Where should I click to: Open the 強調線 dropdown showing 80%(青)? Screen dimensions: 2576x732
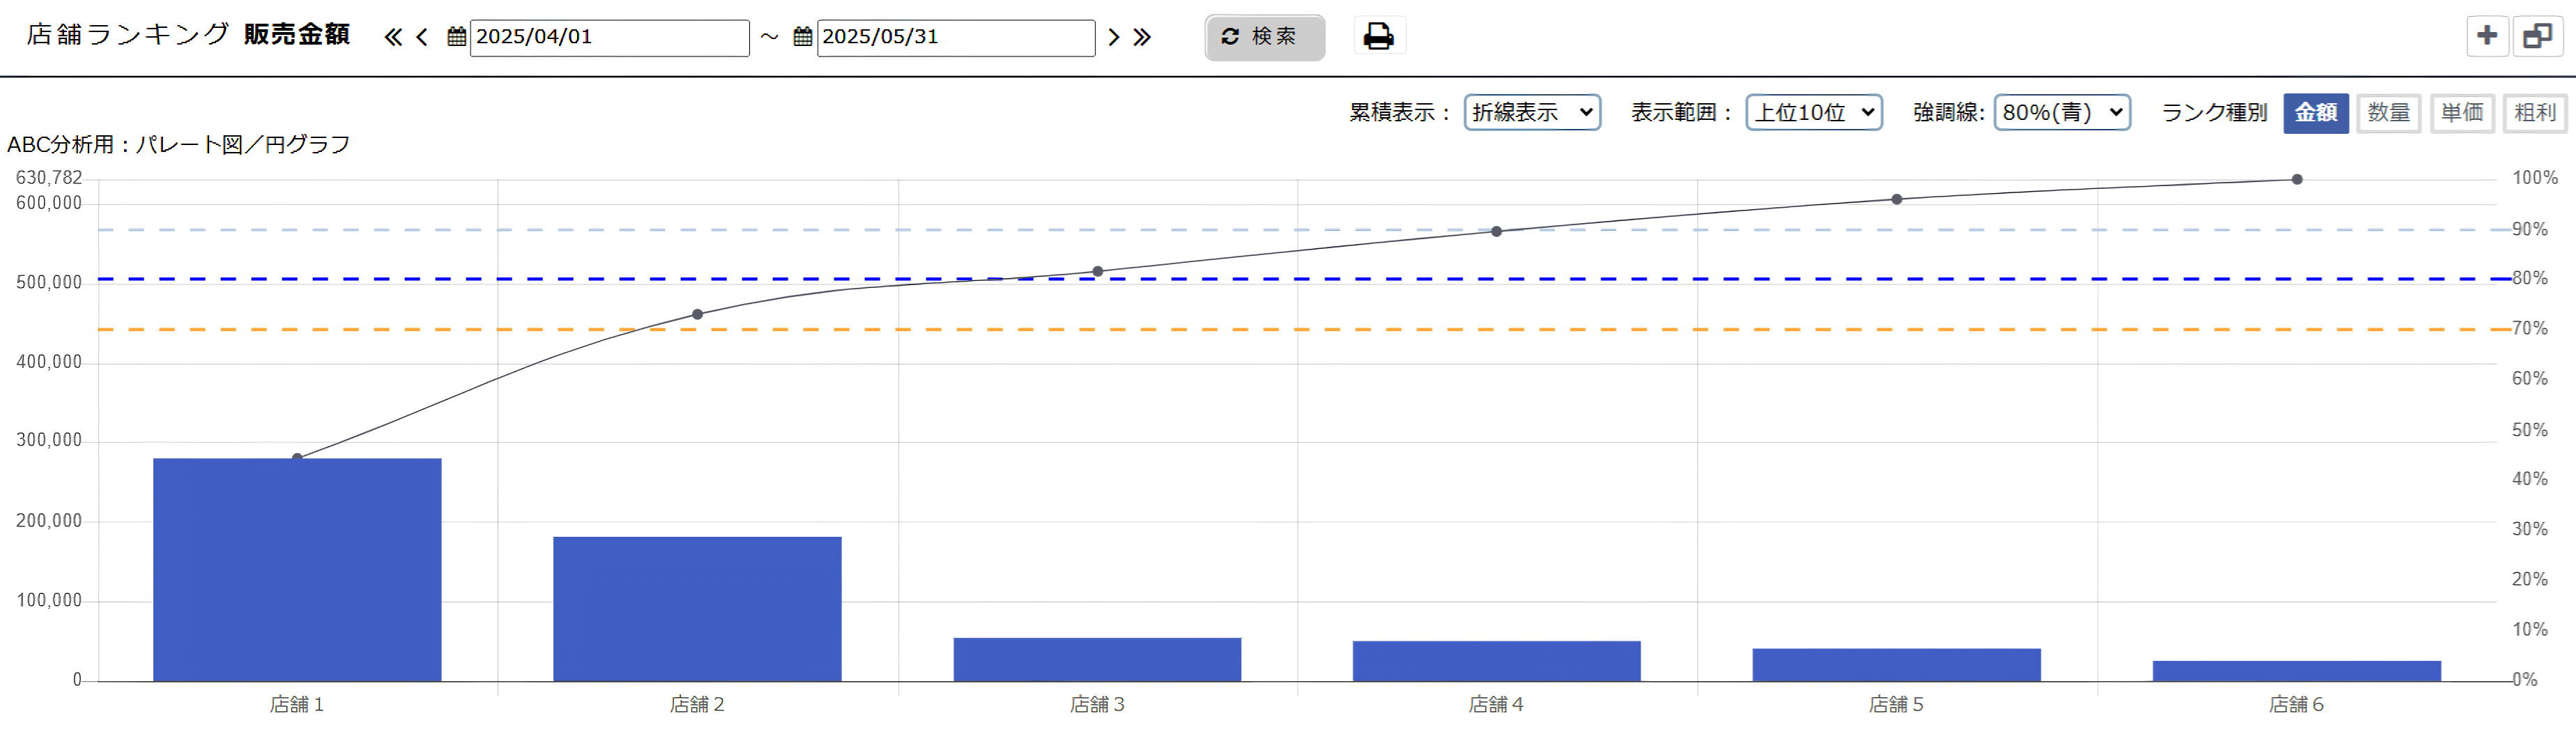pos(2061,113)
